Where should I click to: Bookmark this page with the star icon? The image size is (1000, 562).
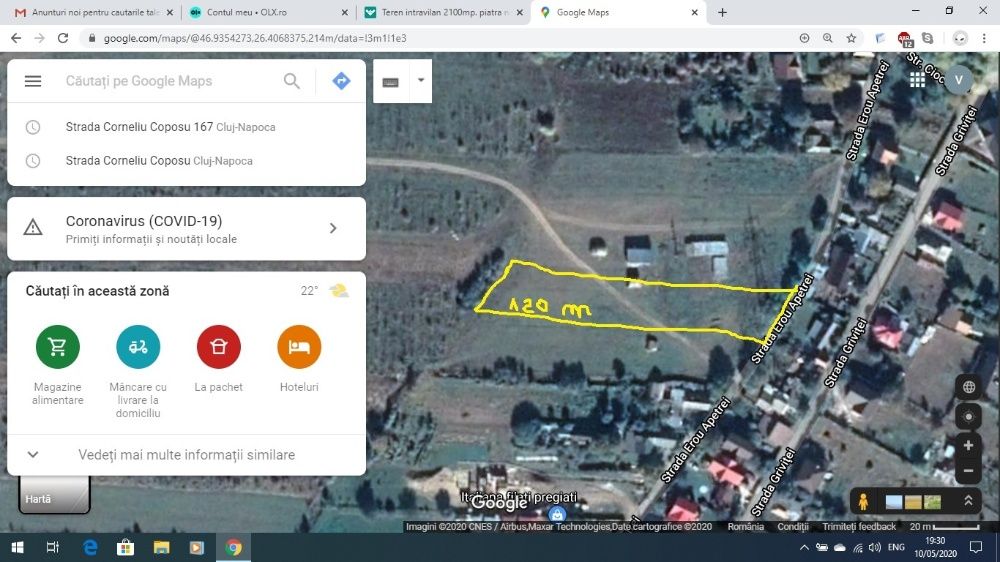pyautogui.click(x=851, y=38)
